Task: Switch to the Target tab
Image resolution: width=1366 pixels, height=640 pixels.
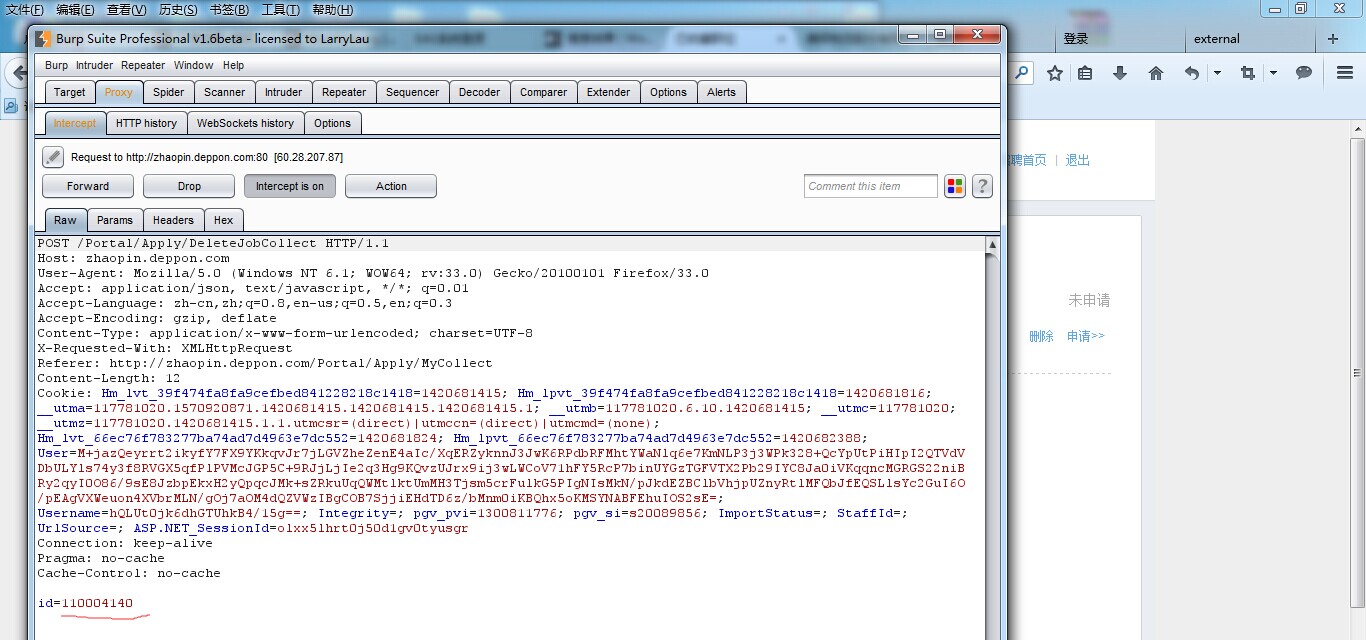Action: (x=69, y=92)
